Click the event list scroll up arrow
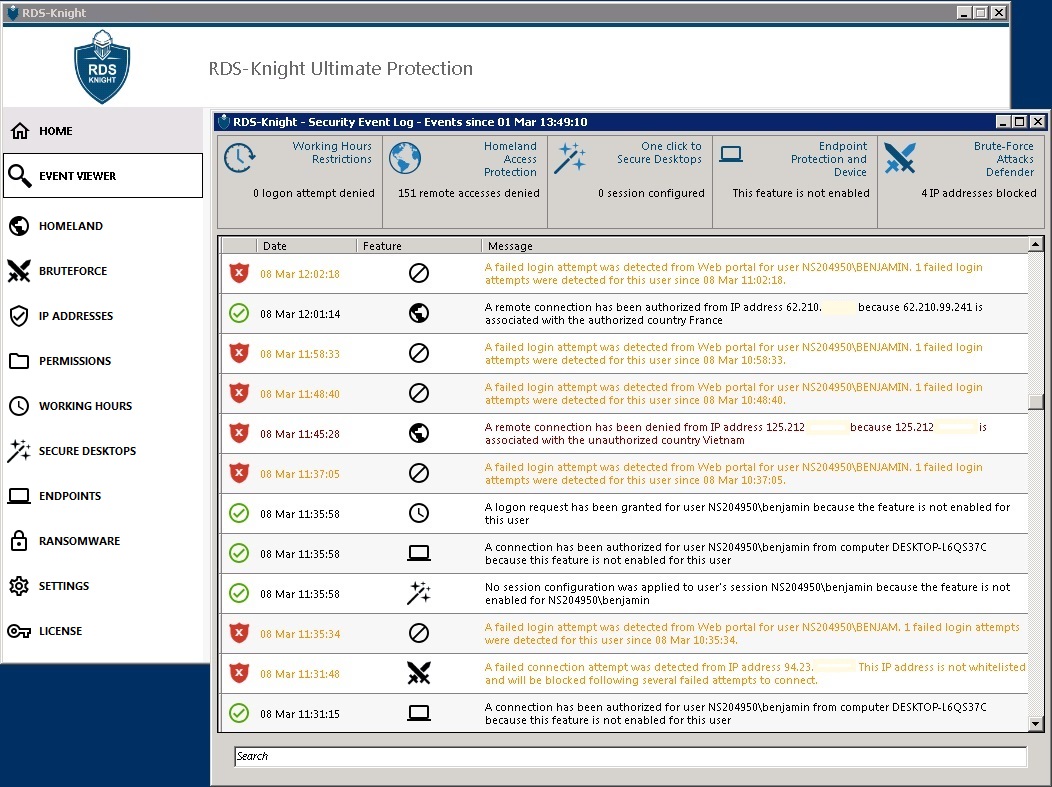Image resolution: width=1052 pixels, height=787 pixels. (1035, 244)
